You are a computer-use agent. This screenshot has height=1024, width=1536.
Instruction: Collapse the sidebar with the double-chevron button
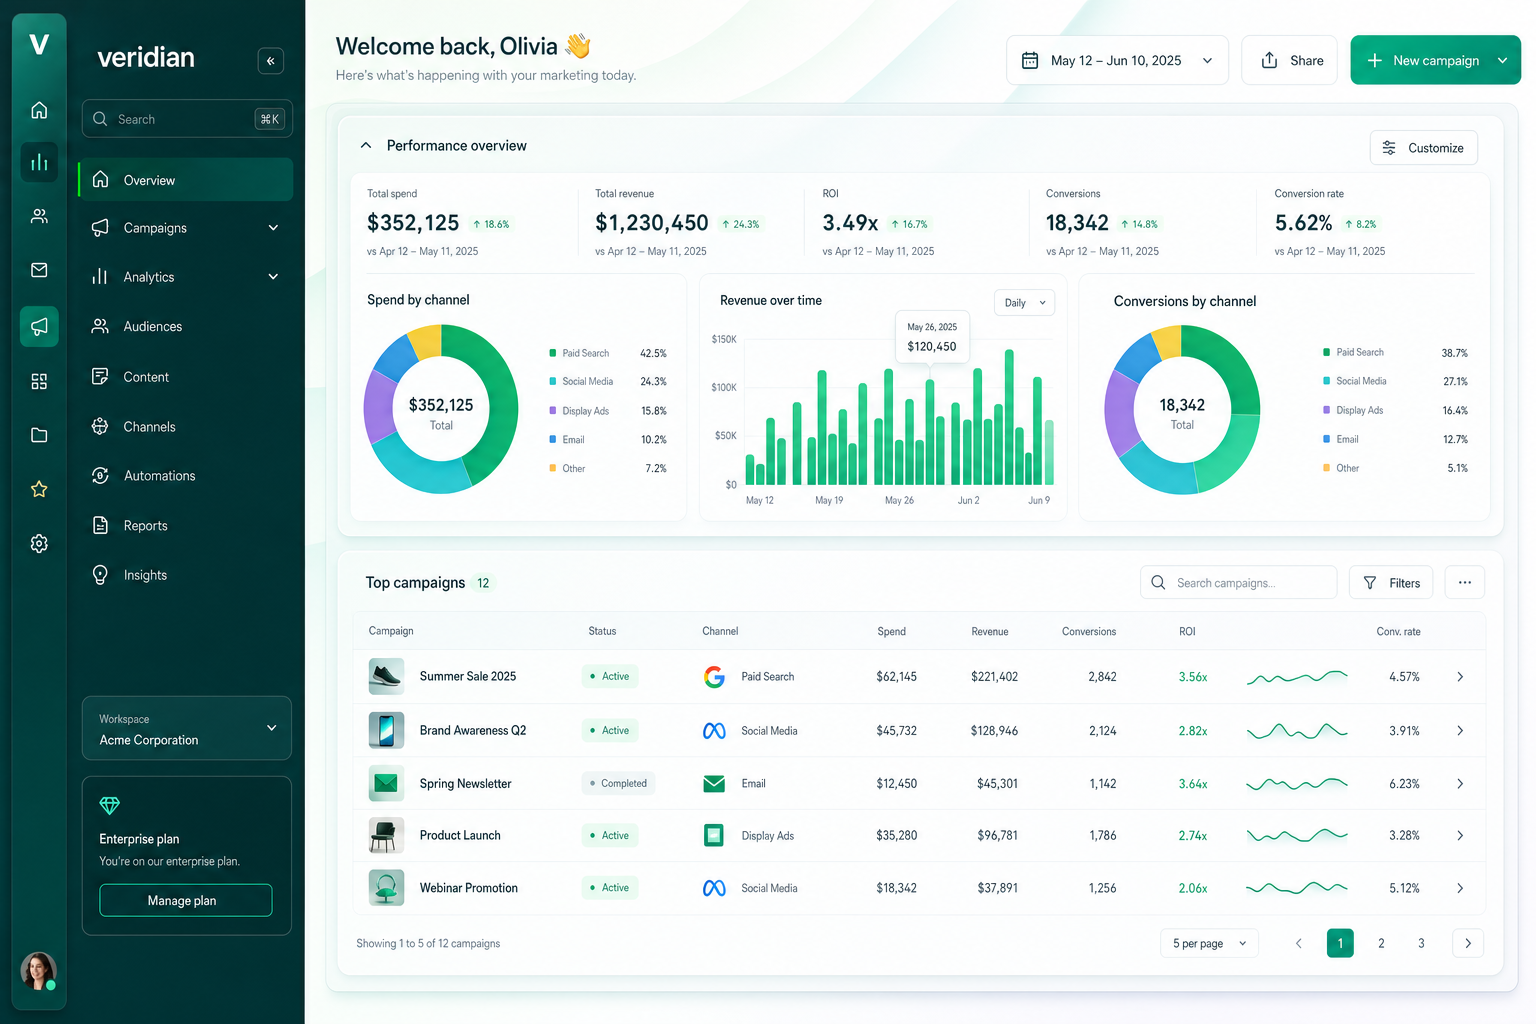tap(270, 61)
